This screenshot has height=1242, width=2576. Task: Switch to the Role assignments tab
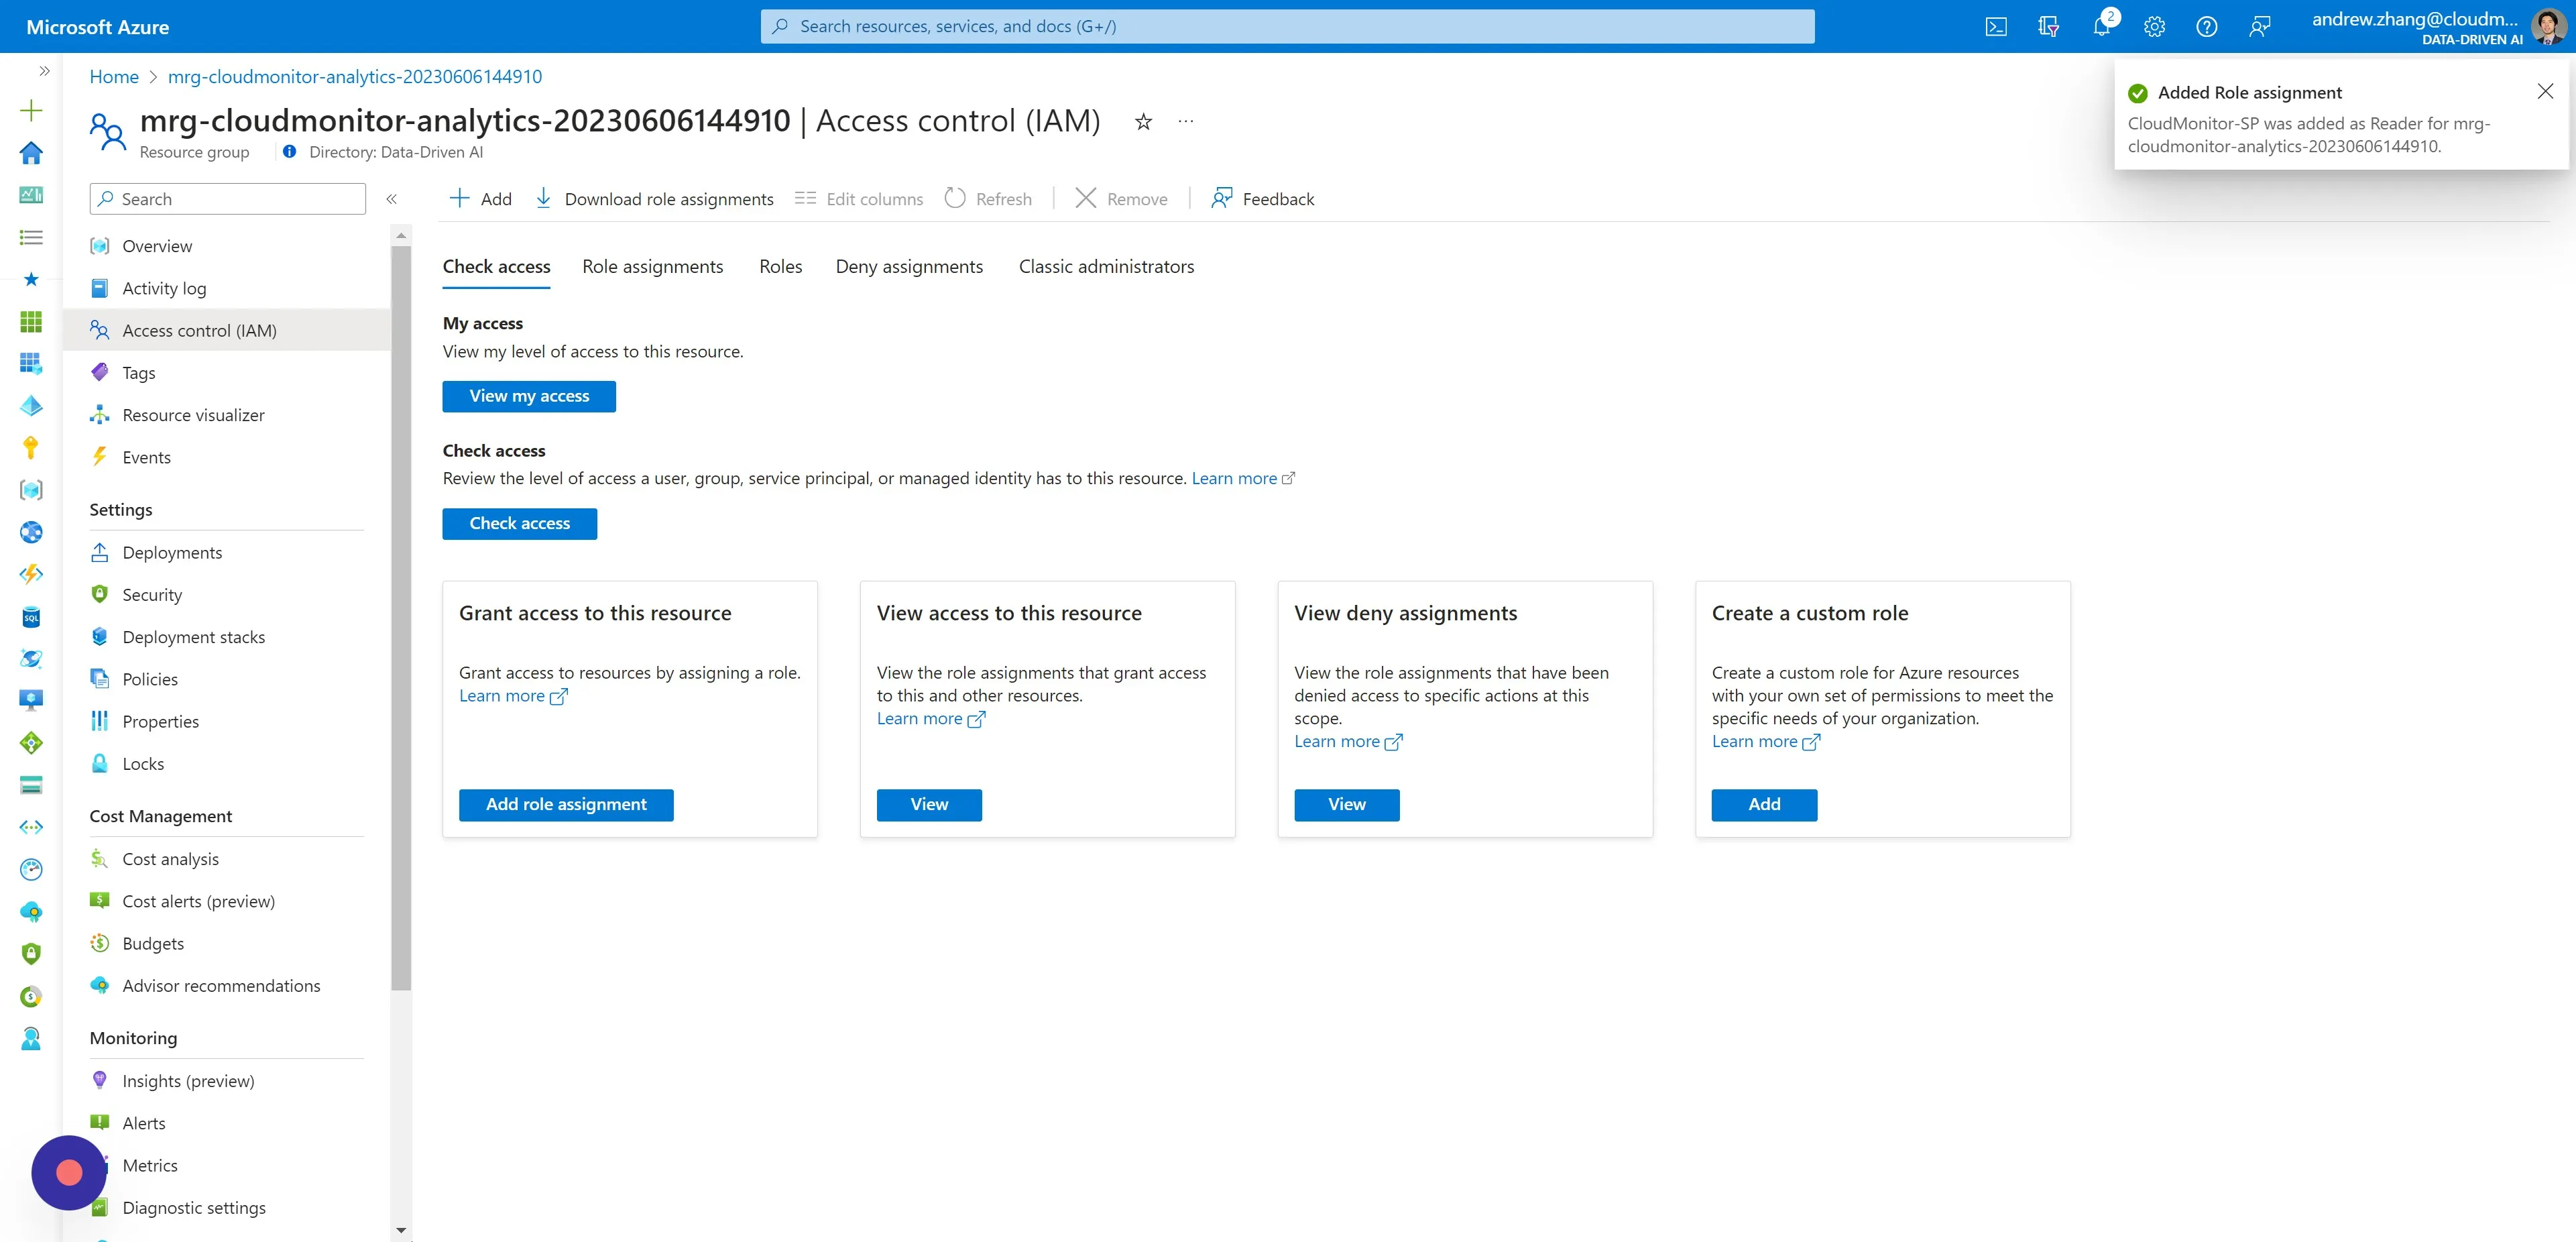point(652,267)
